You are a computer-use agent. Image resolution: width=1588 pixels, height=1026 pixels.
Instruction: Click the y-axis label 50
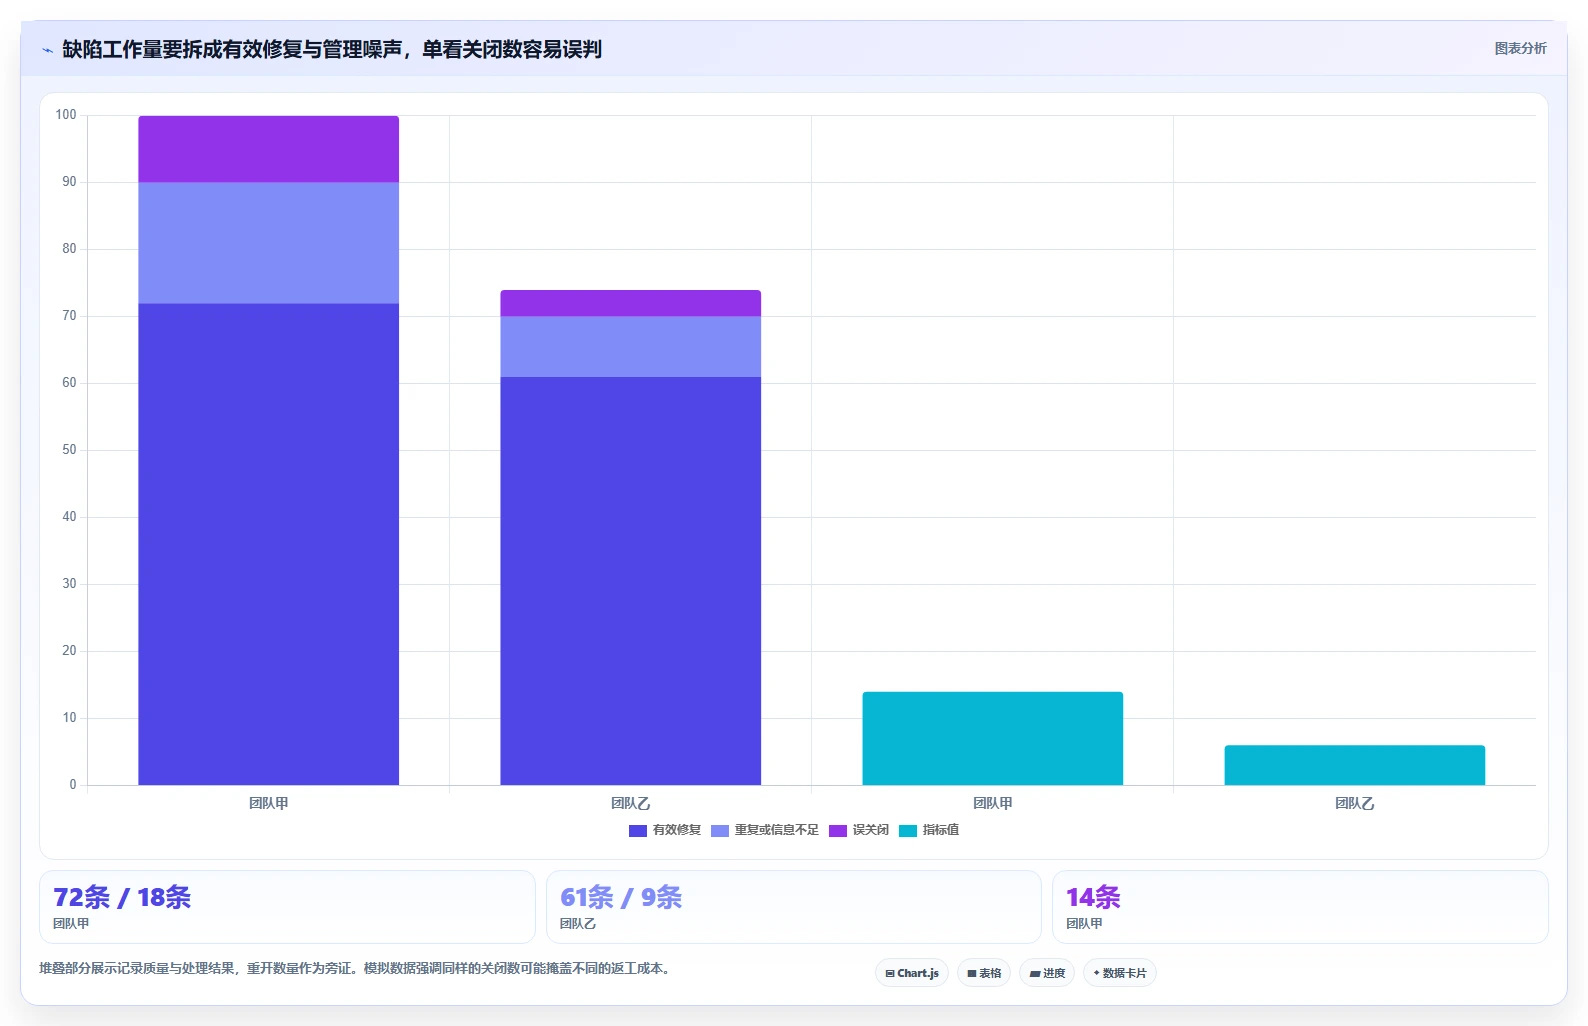coord(69,450)
